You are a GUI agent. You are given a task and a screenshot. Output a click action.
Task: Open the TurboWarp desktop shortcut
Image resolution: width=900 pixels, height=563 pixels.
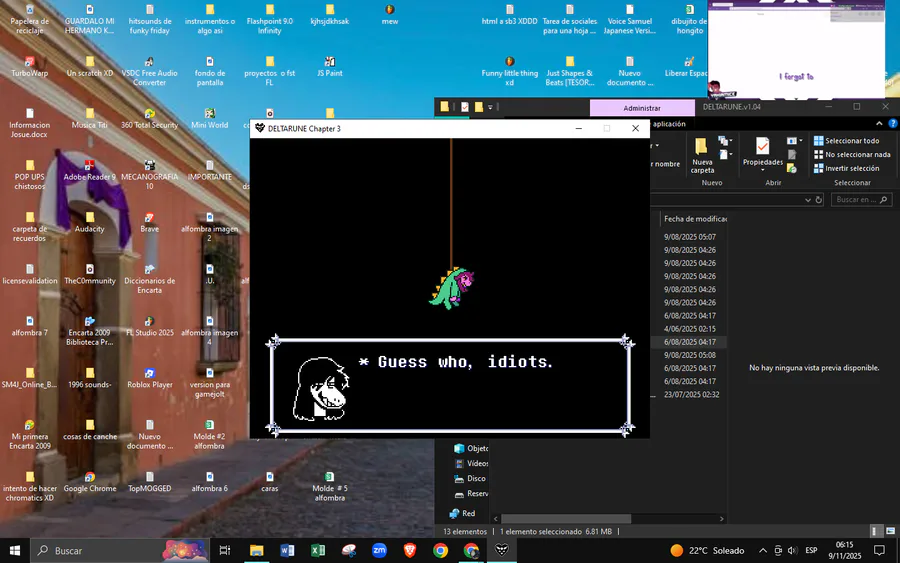pos(30,67)
